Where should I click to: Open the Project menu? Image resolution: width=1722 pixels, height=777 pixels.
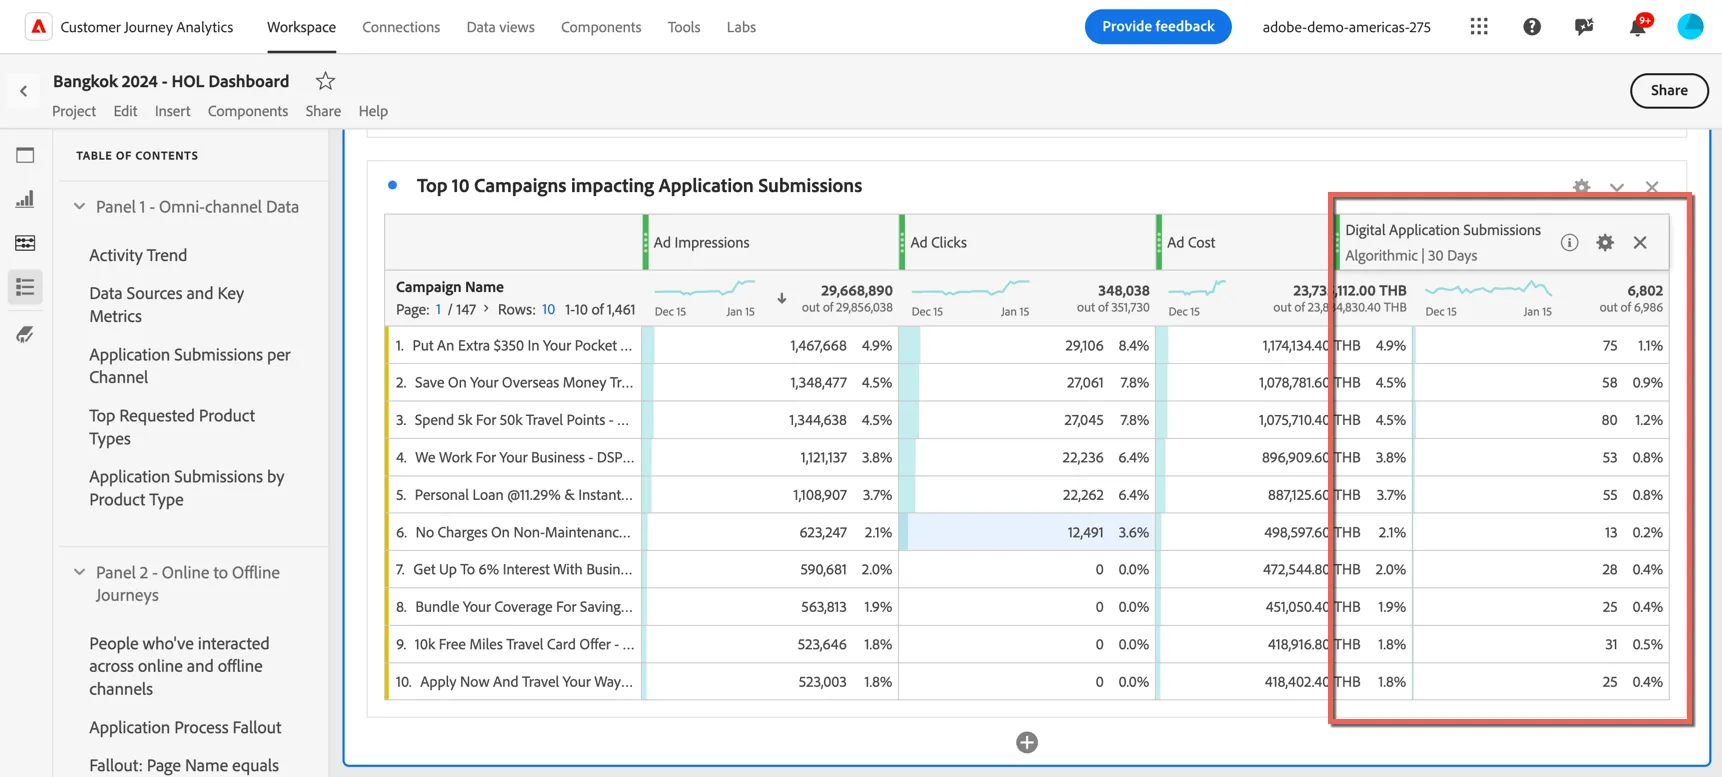(x=74, y=111)
